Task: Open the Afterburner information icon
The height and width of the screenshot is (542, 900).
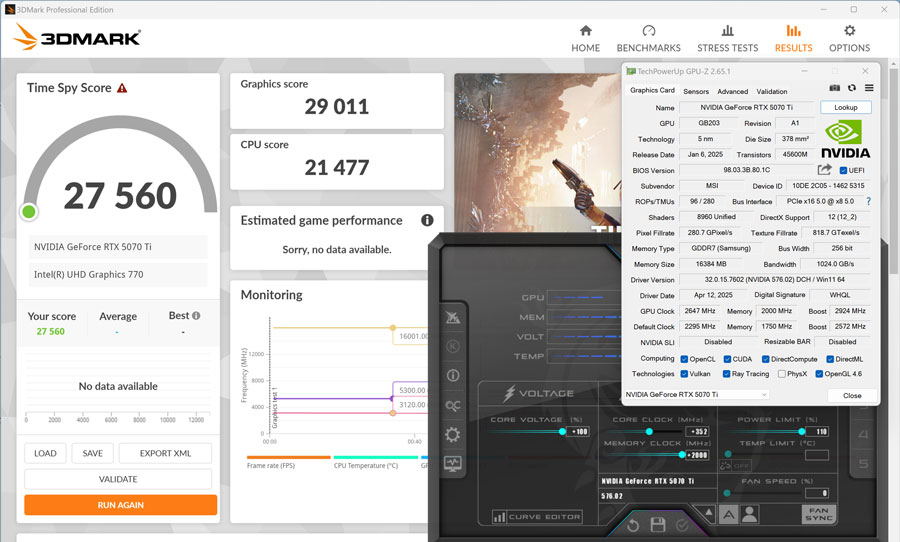Action: (453, 375)
